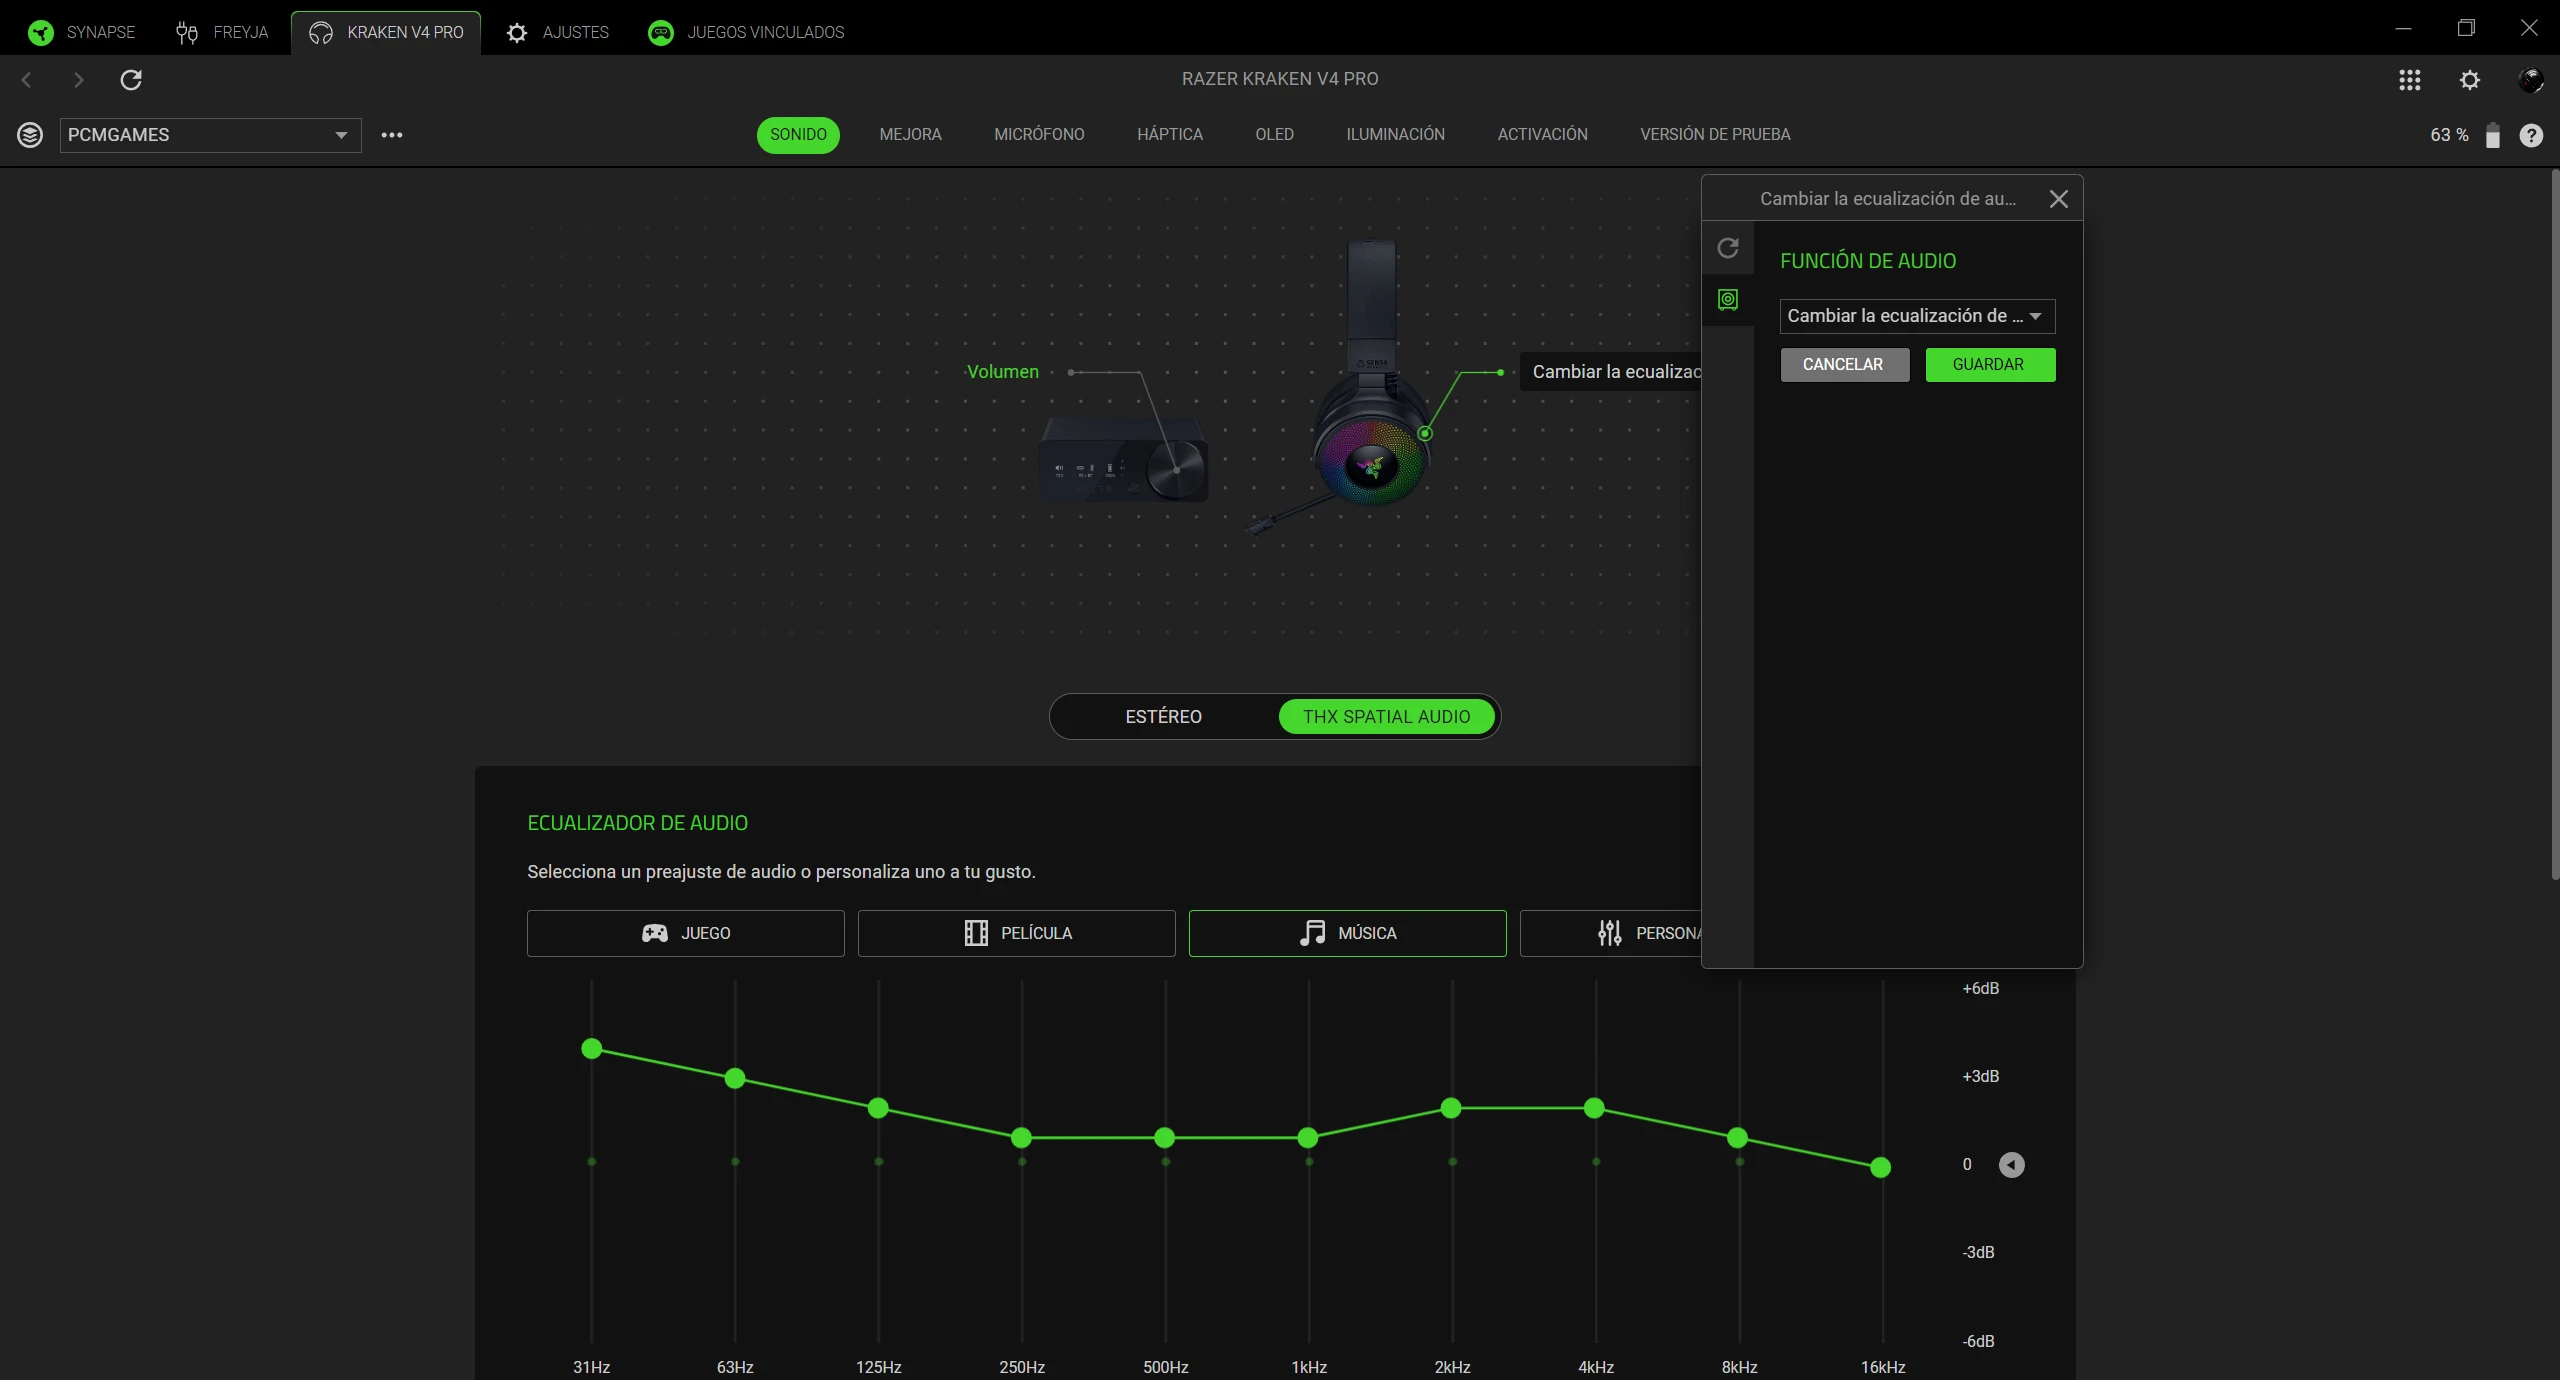The image size is (2560, 1380).
Task: Click the reset-to-zero arrow beside 0 dB
Action: point(2011,1165)
